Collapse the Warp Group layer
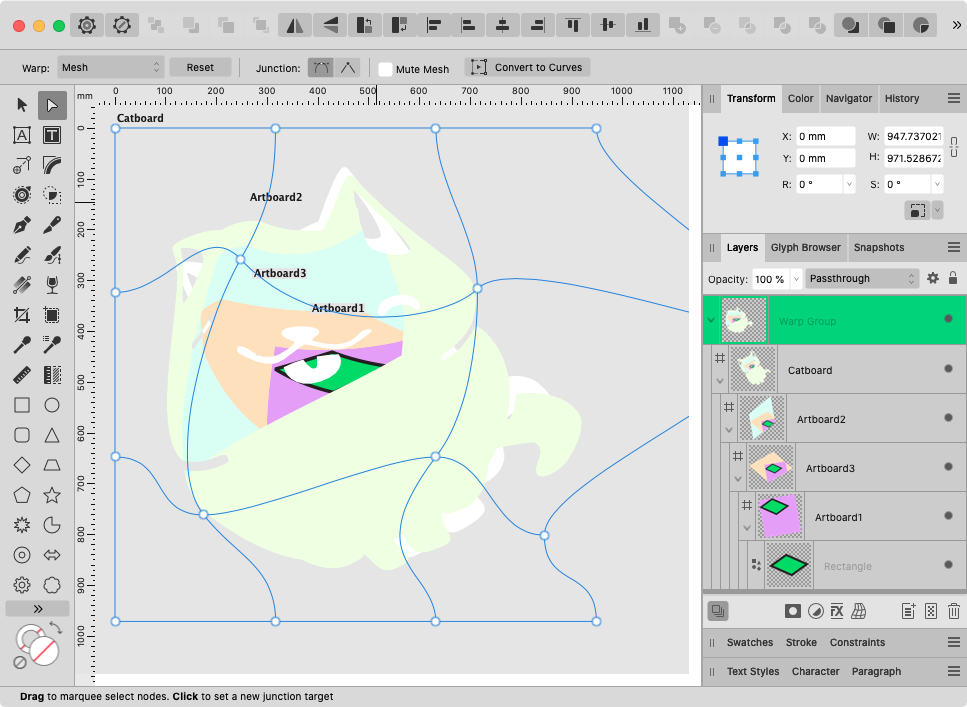Screen dimensions: 967x707 pyautogui.click(x=711, y=320)
